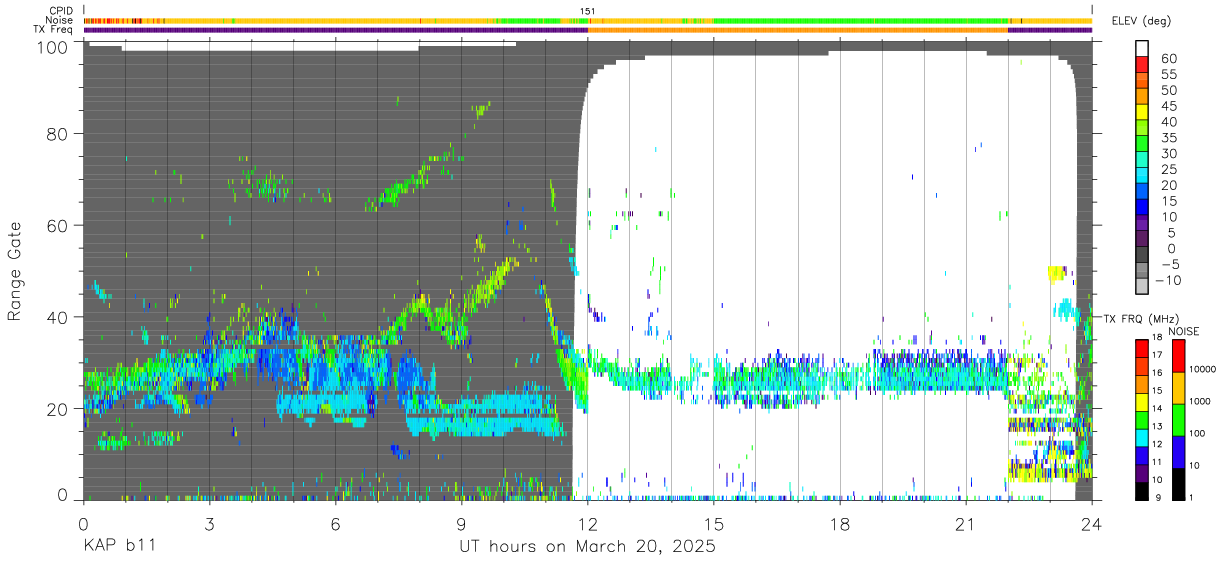
Task: Click the x-axis hour tick label 9
Action: click(x=461, y=524)
